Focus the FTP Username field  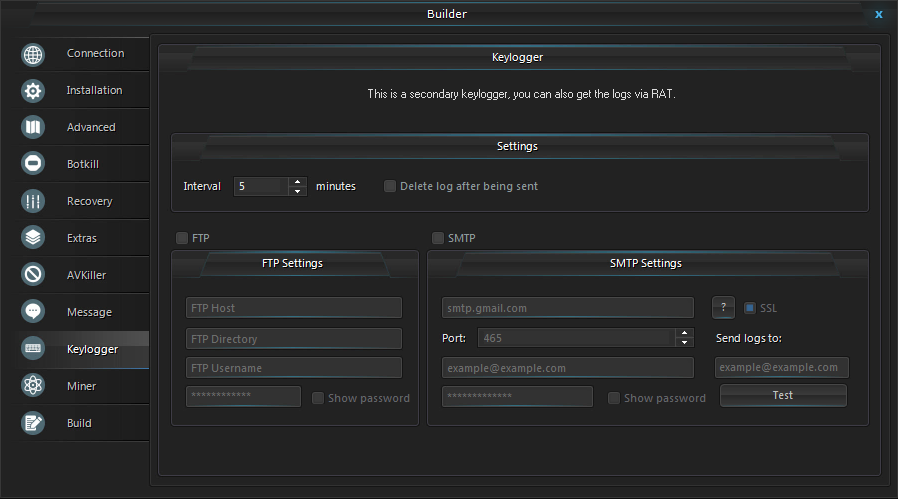click(294, 368)
